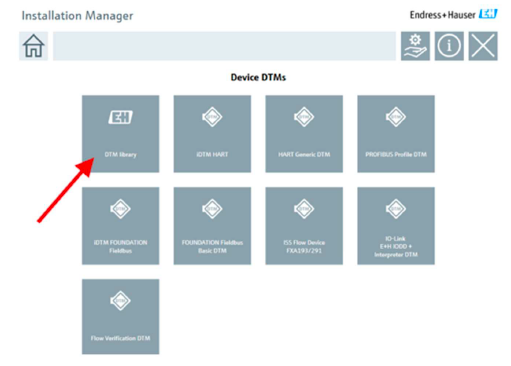511x366 pixels.
Task: Open the Flow Verification DTM tile
Action: pos(121,317)
